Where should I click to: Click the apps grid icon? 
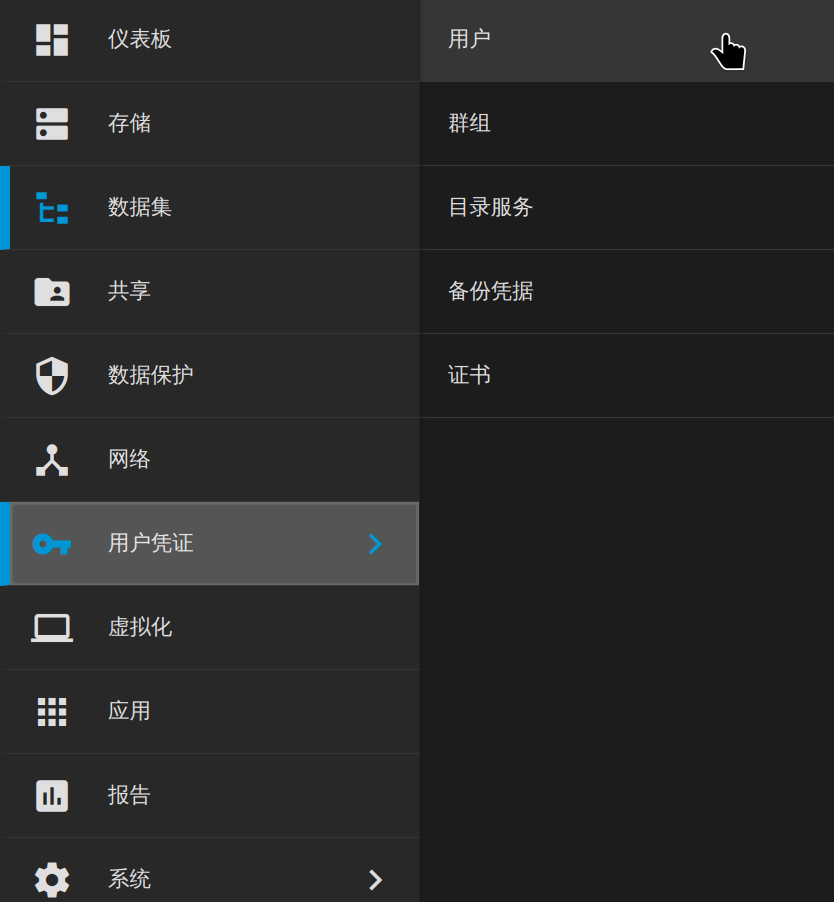tap(52, 712)
